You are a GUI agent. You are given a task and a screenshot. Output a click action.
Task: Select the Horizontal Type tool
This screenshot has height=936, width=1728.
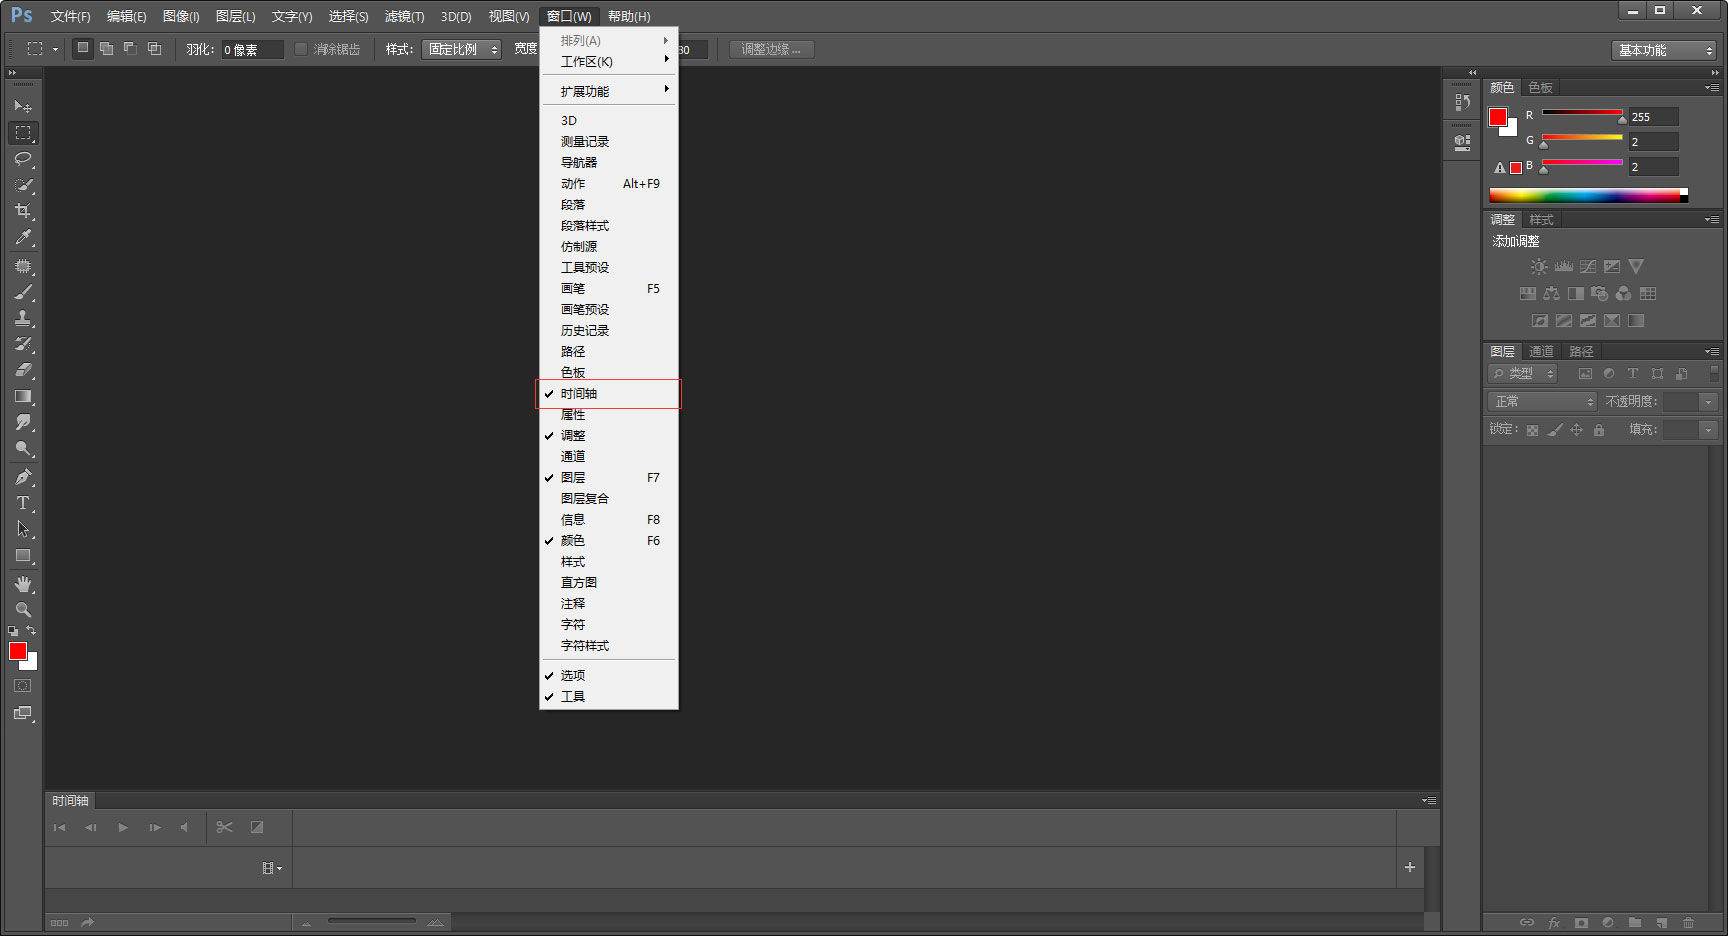click(23, 503)
